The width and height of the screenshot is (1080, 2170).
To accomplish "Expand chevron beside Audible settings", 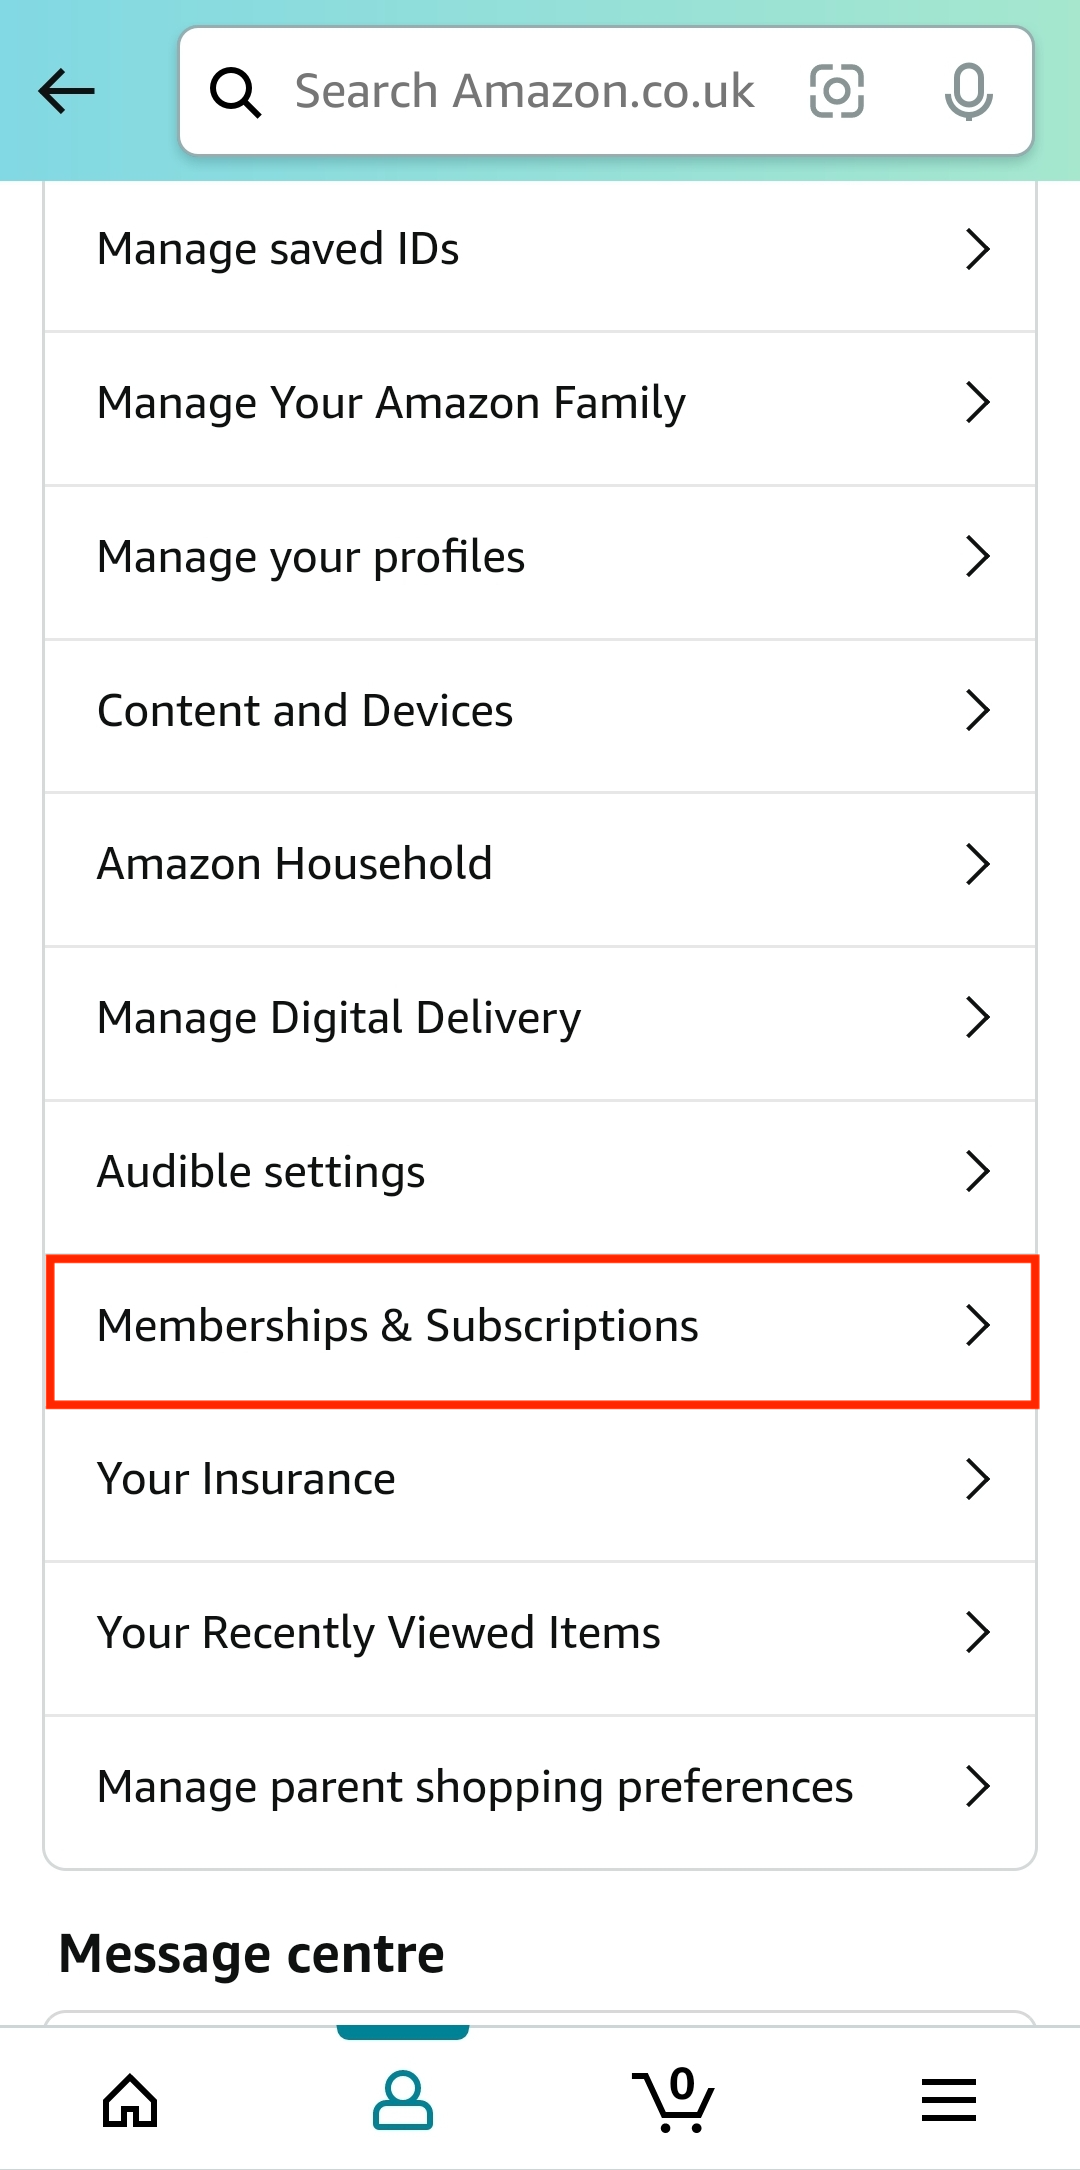I will pyautogui.click(x=977, y=1171).
